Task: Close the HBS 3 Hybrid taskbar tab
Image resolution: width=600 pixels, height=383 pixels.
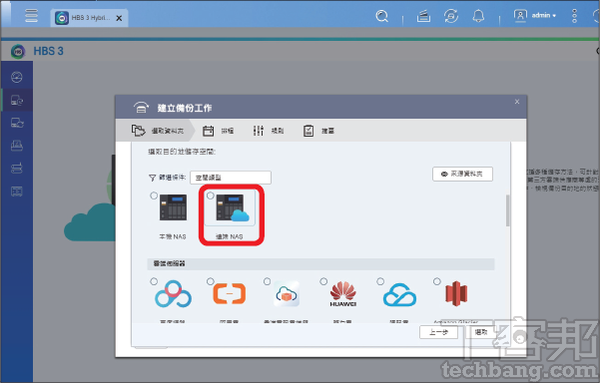Action: coord(119,18)
